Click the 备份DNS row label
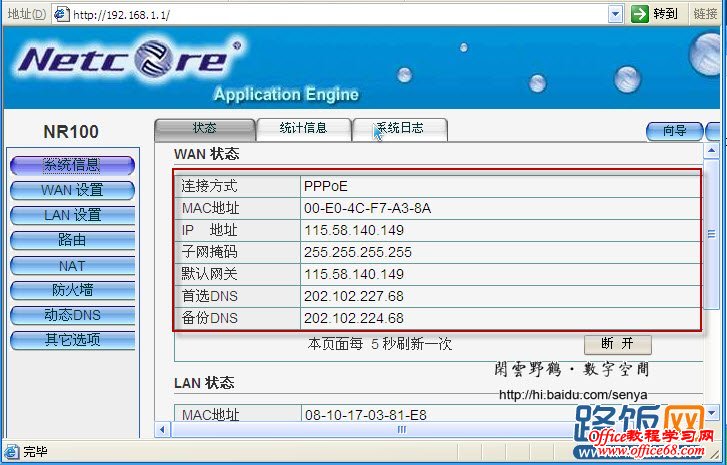727x465 pixels. point(209,318)
